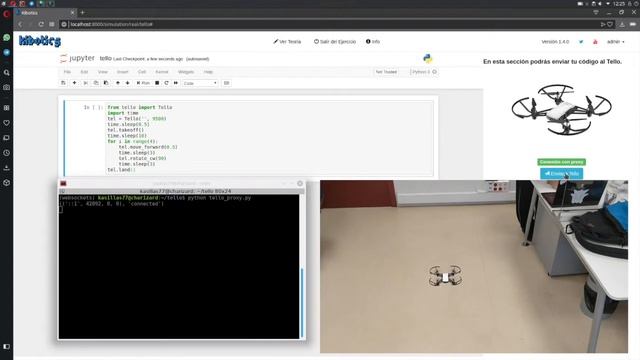This screenshot has width=640, height=360.
Task: Paste cells below in Jupyter toolbar
Action: coord(106,83)
